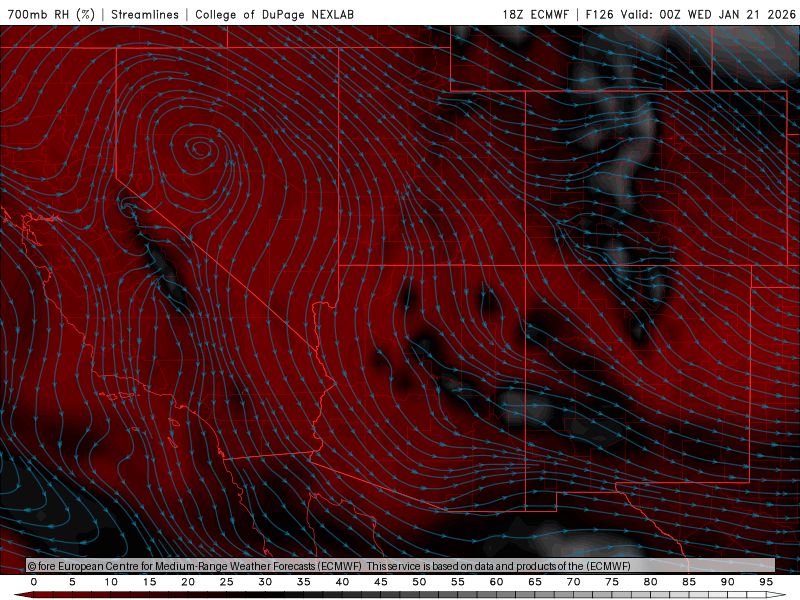800x600 pixels.
Task: Click the colorbar label "70"
Action: (573, 582)
